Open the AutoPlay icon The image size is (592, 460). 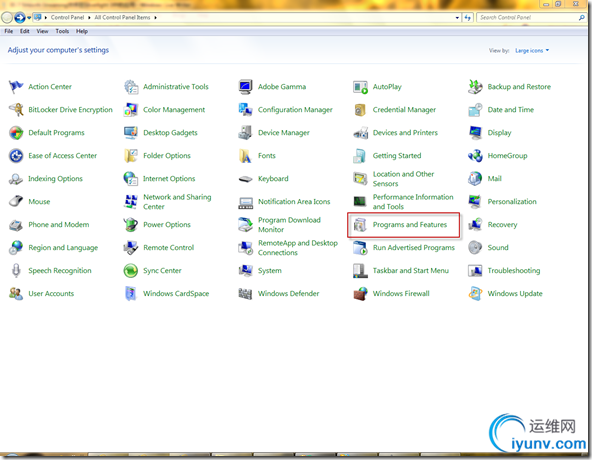click(360, 87)
